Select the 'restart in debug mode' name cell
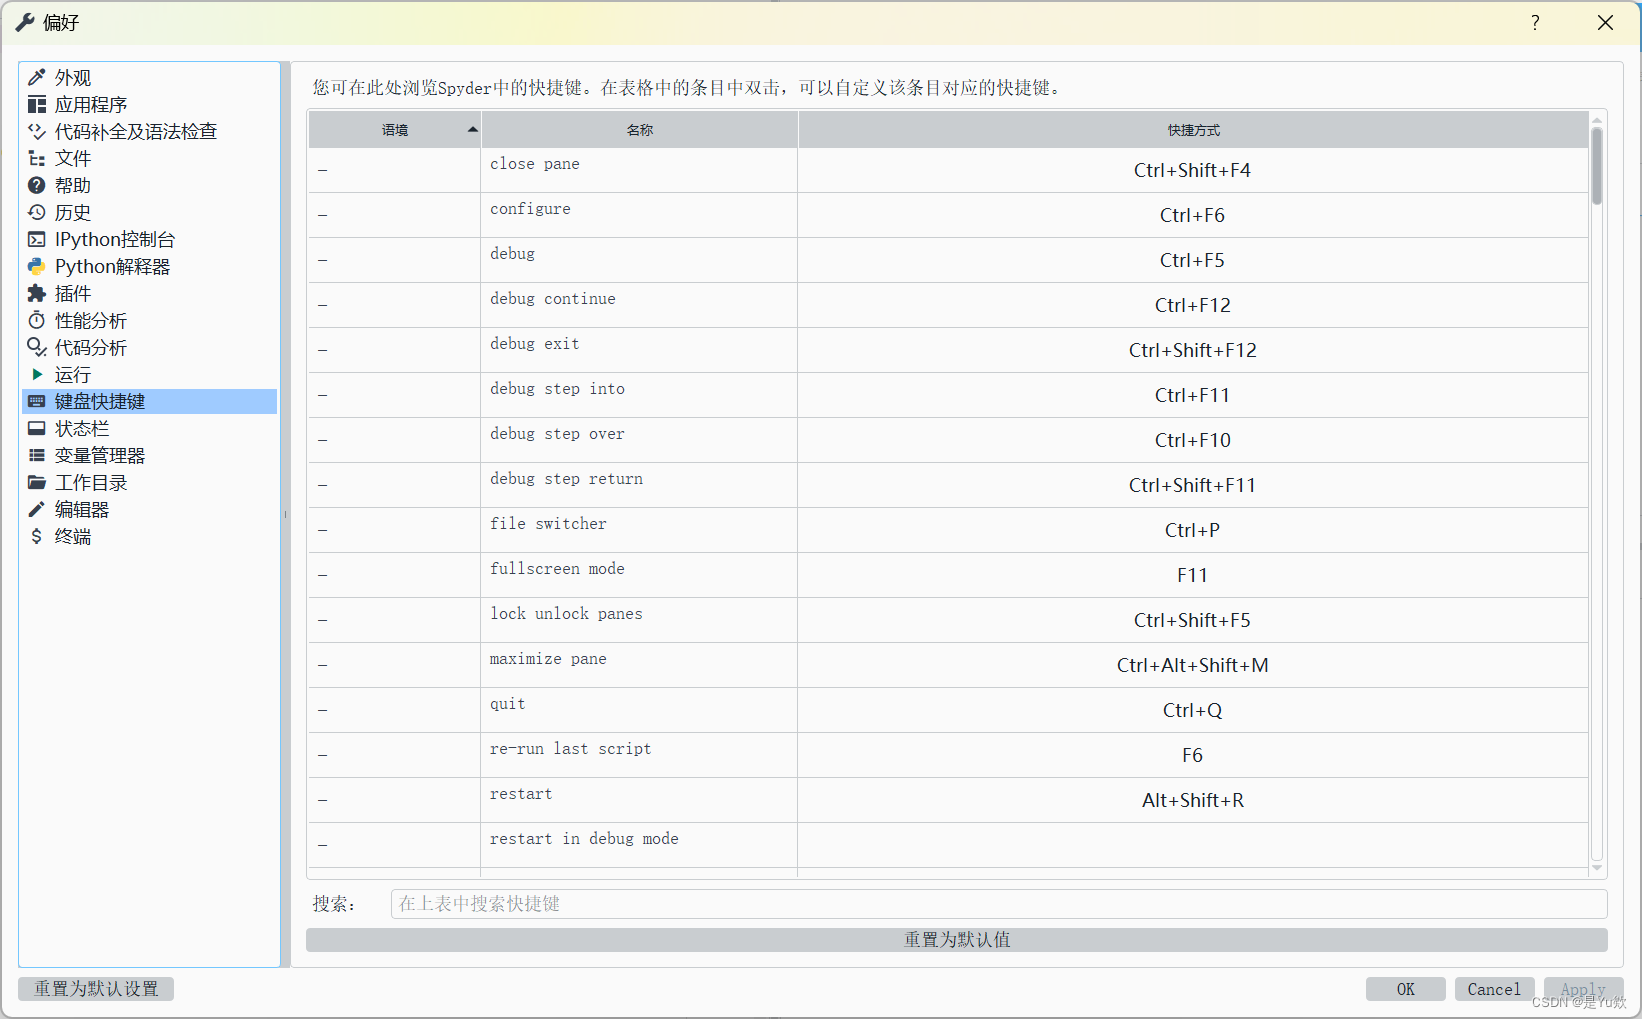Screen dimensions: 1642x1019 pyautogui.click(x=639, y=845)
